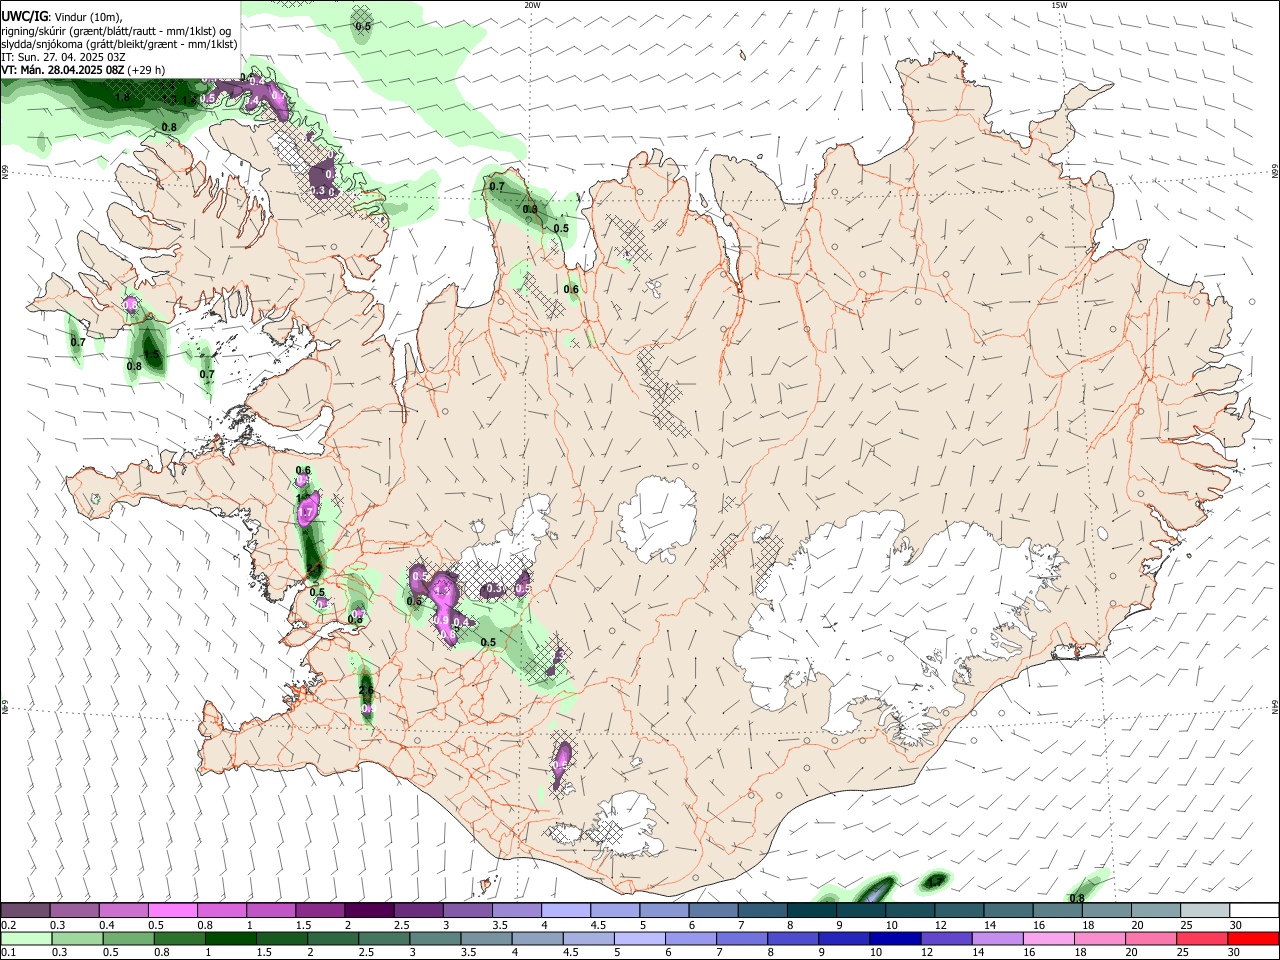Click the lower legend swatch between 25 and 30
Viewport: 1280px width, 960px height.
(1201, 938)
